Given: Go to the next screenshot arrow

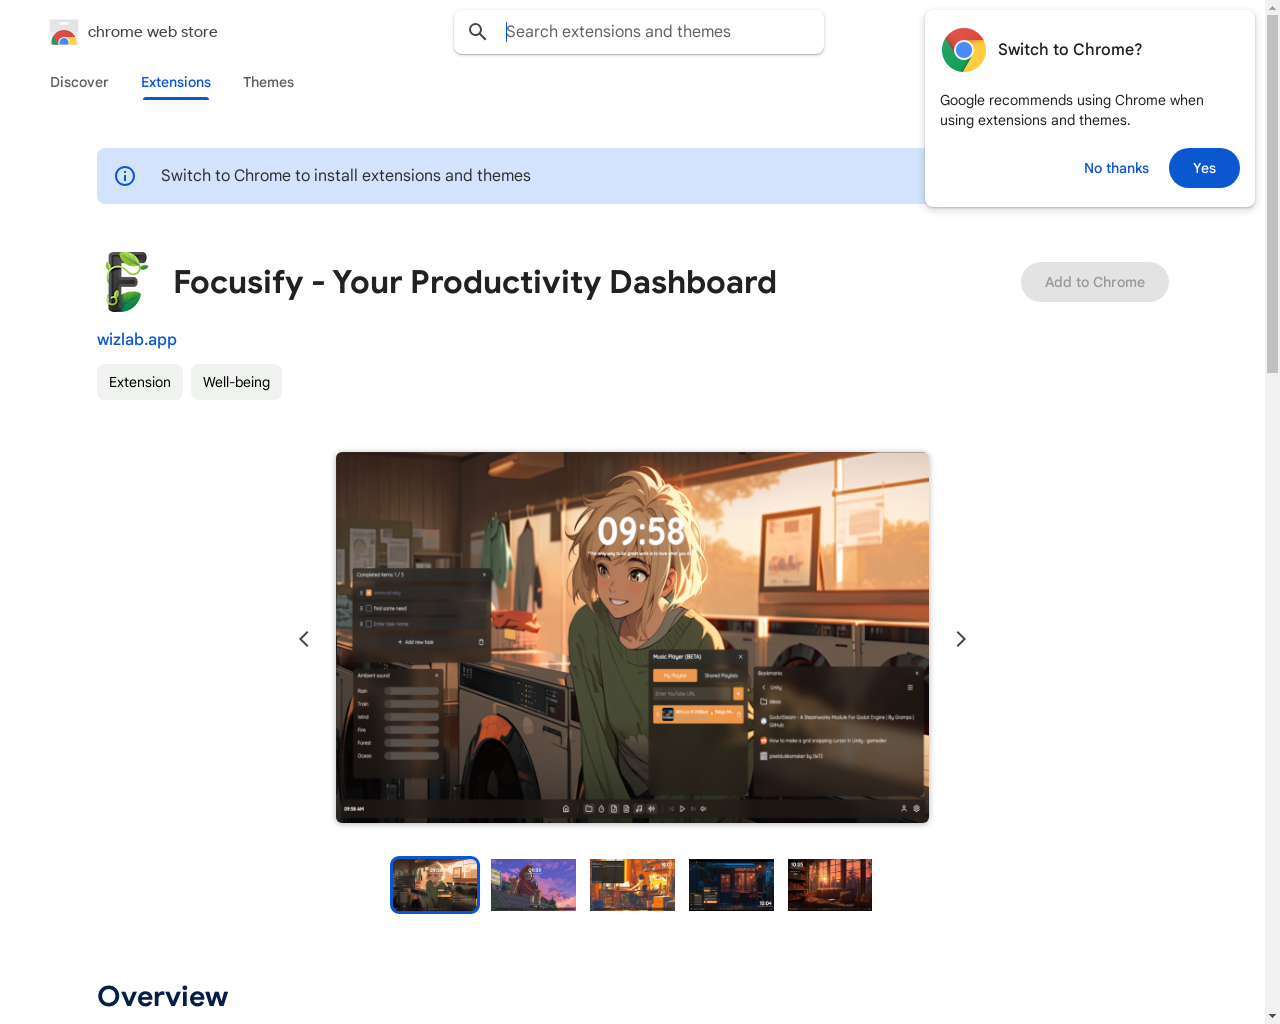Looking at the screenshot, I should tap(961, 639).
